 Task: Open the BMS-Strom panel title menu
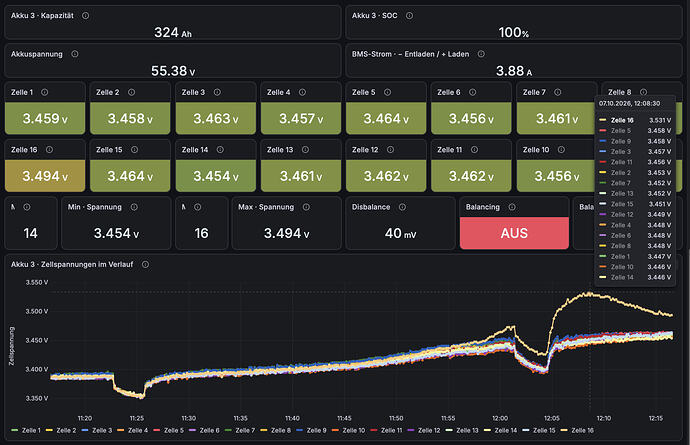(x=410, y=54)
